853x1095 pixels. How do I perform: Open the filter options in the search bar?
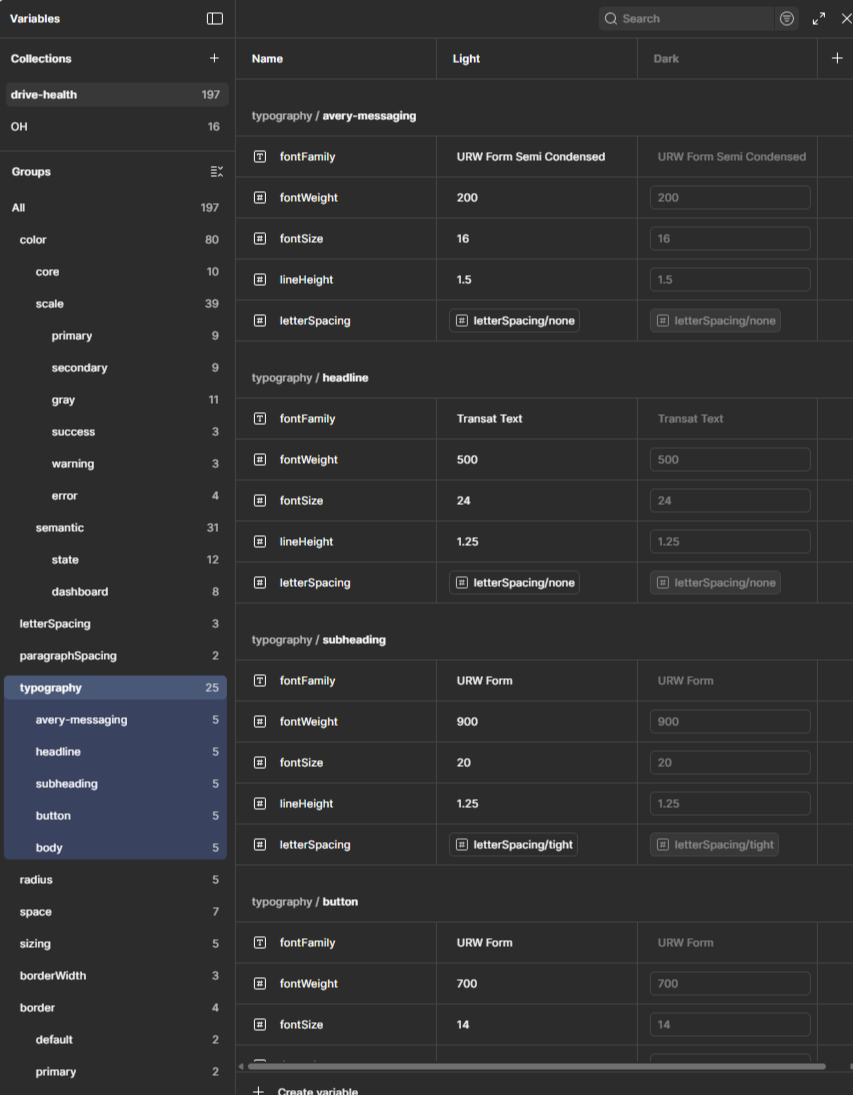786,18
